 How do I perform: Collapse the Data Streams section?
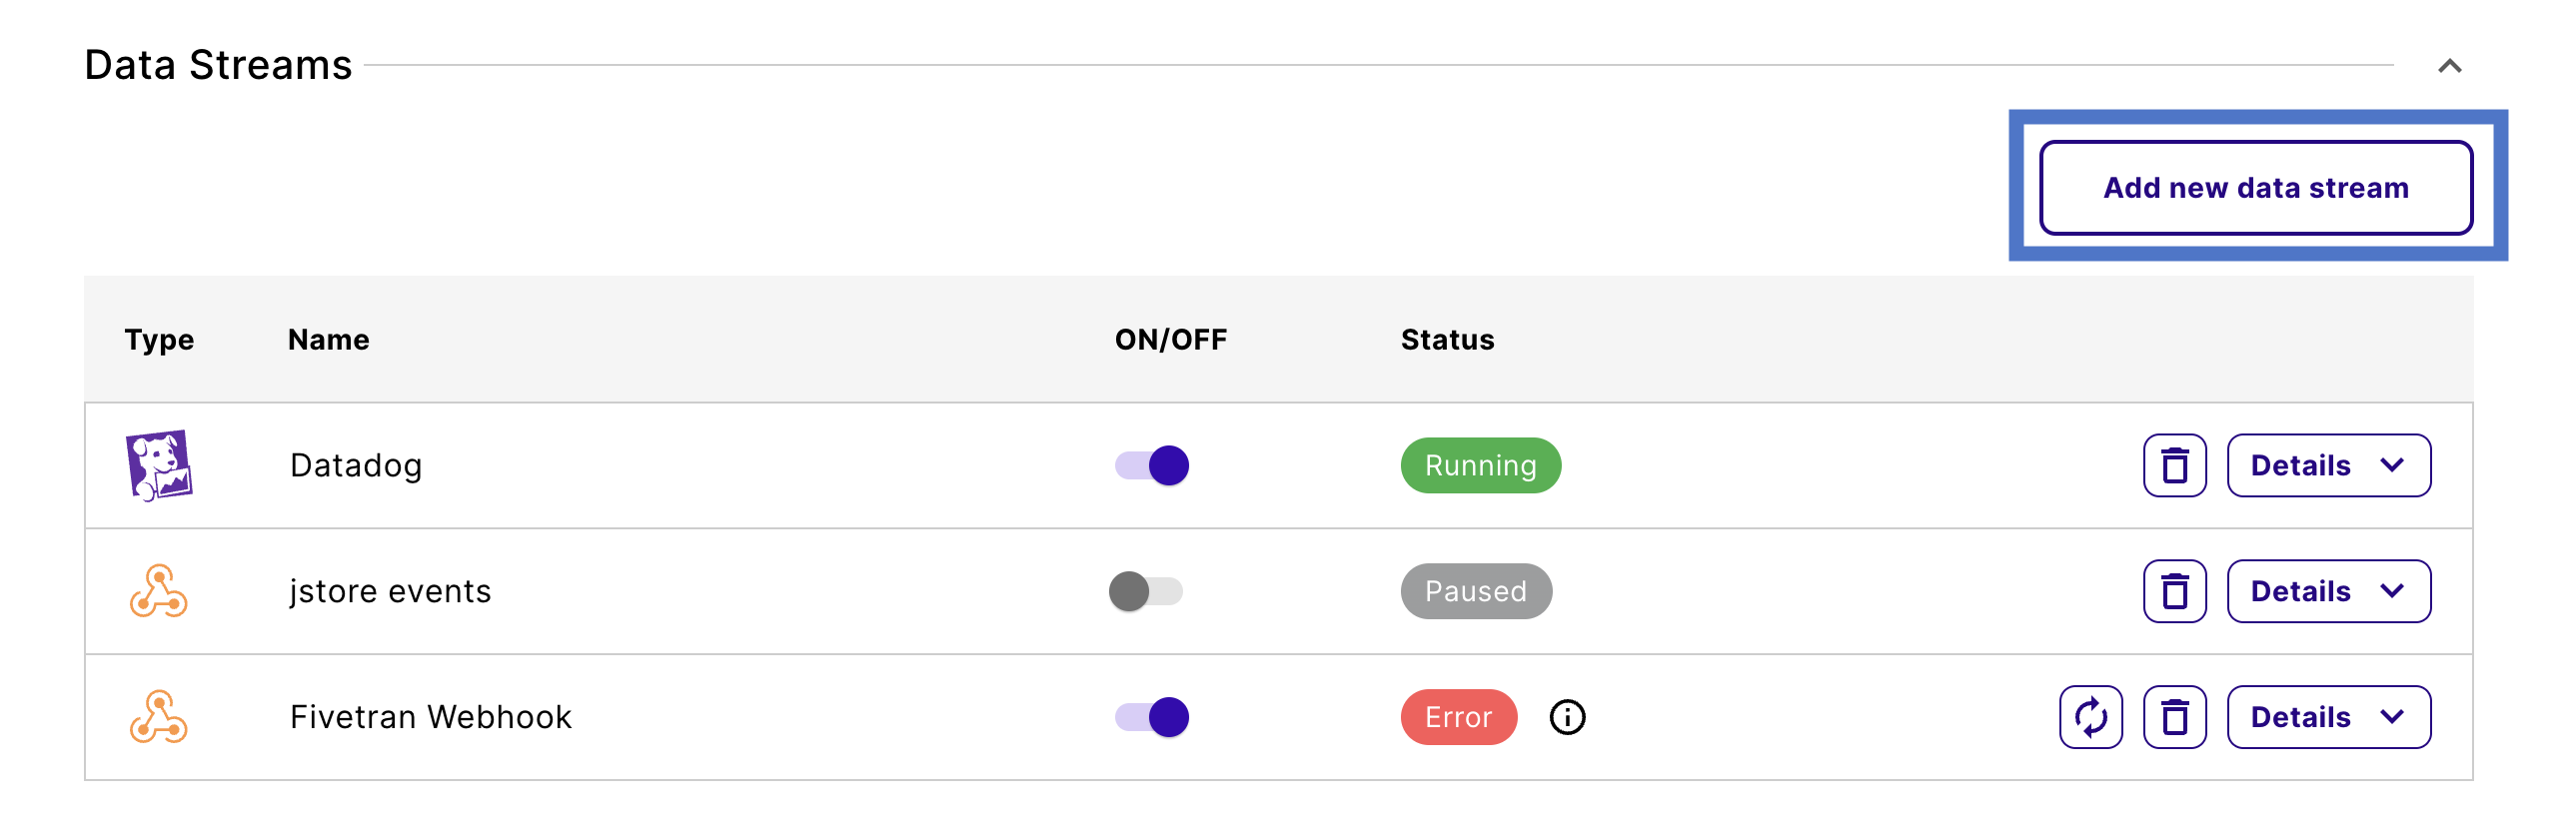2449,66
